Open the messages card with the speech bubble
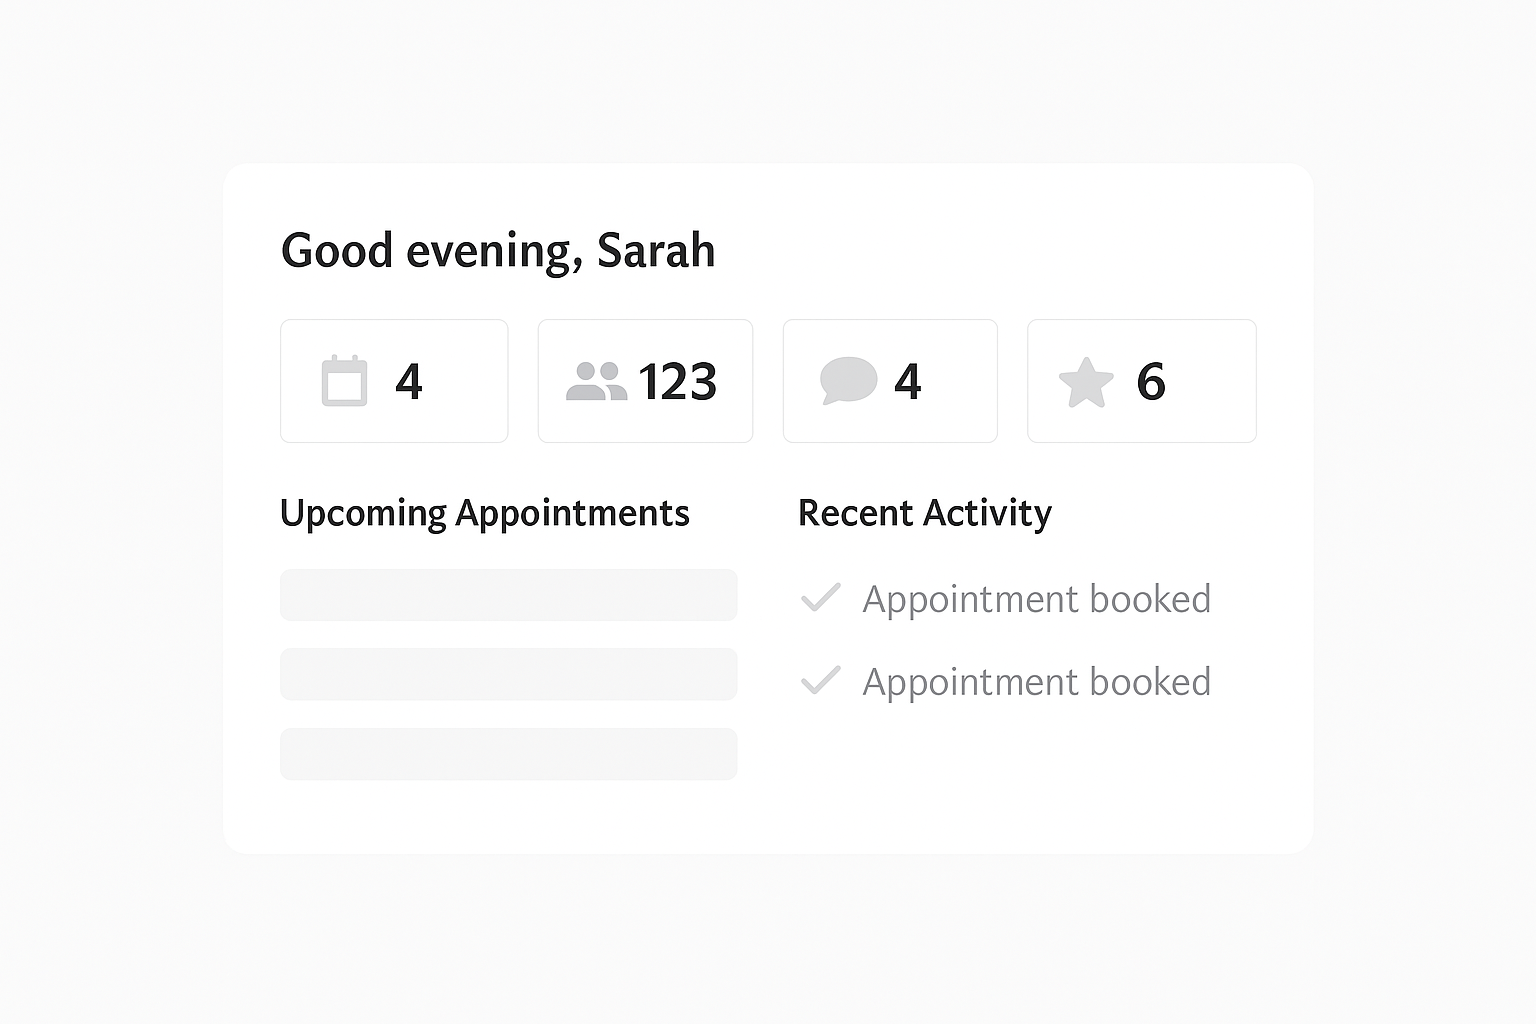Screen dimensions: 1536x1024 pyautogui.click(x=889, y=381)
